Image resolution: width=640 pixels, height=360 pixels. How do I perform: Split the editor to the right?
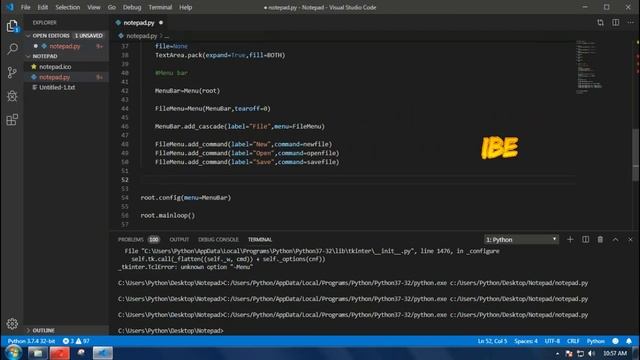point(616,23)
